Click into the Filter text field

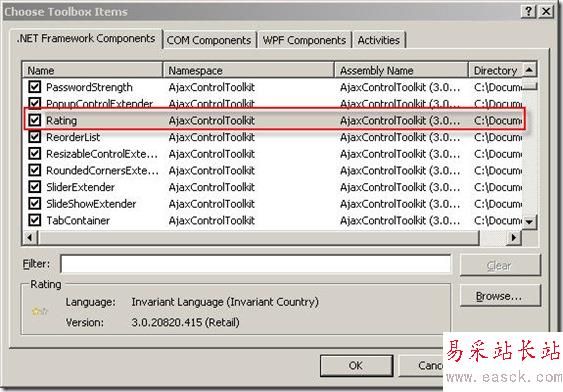tap(256, 264)
